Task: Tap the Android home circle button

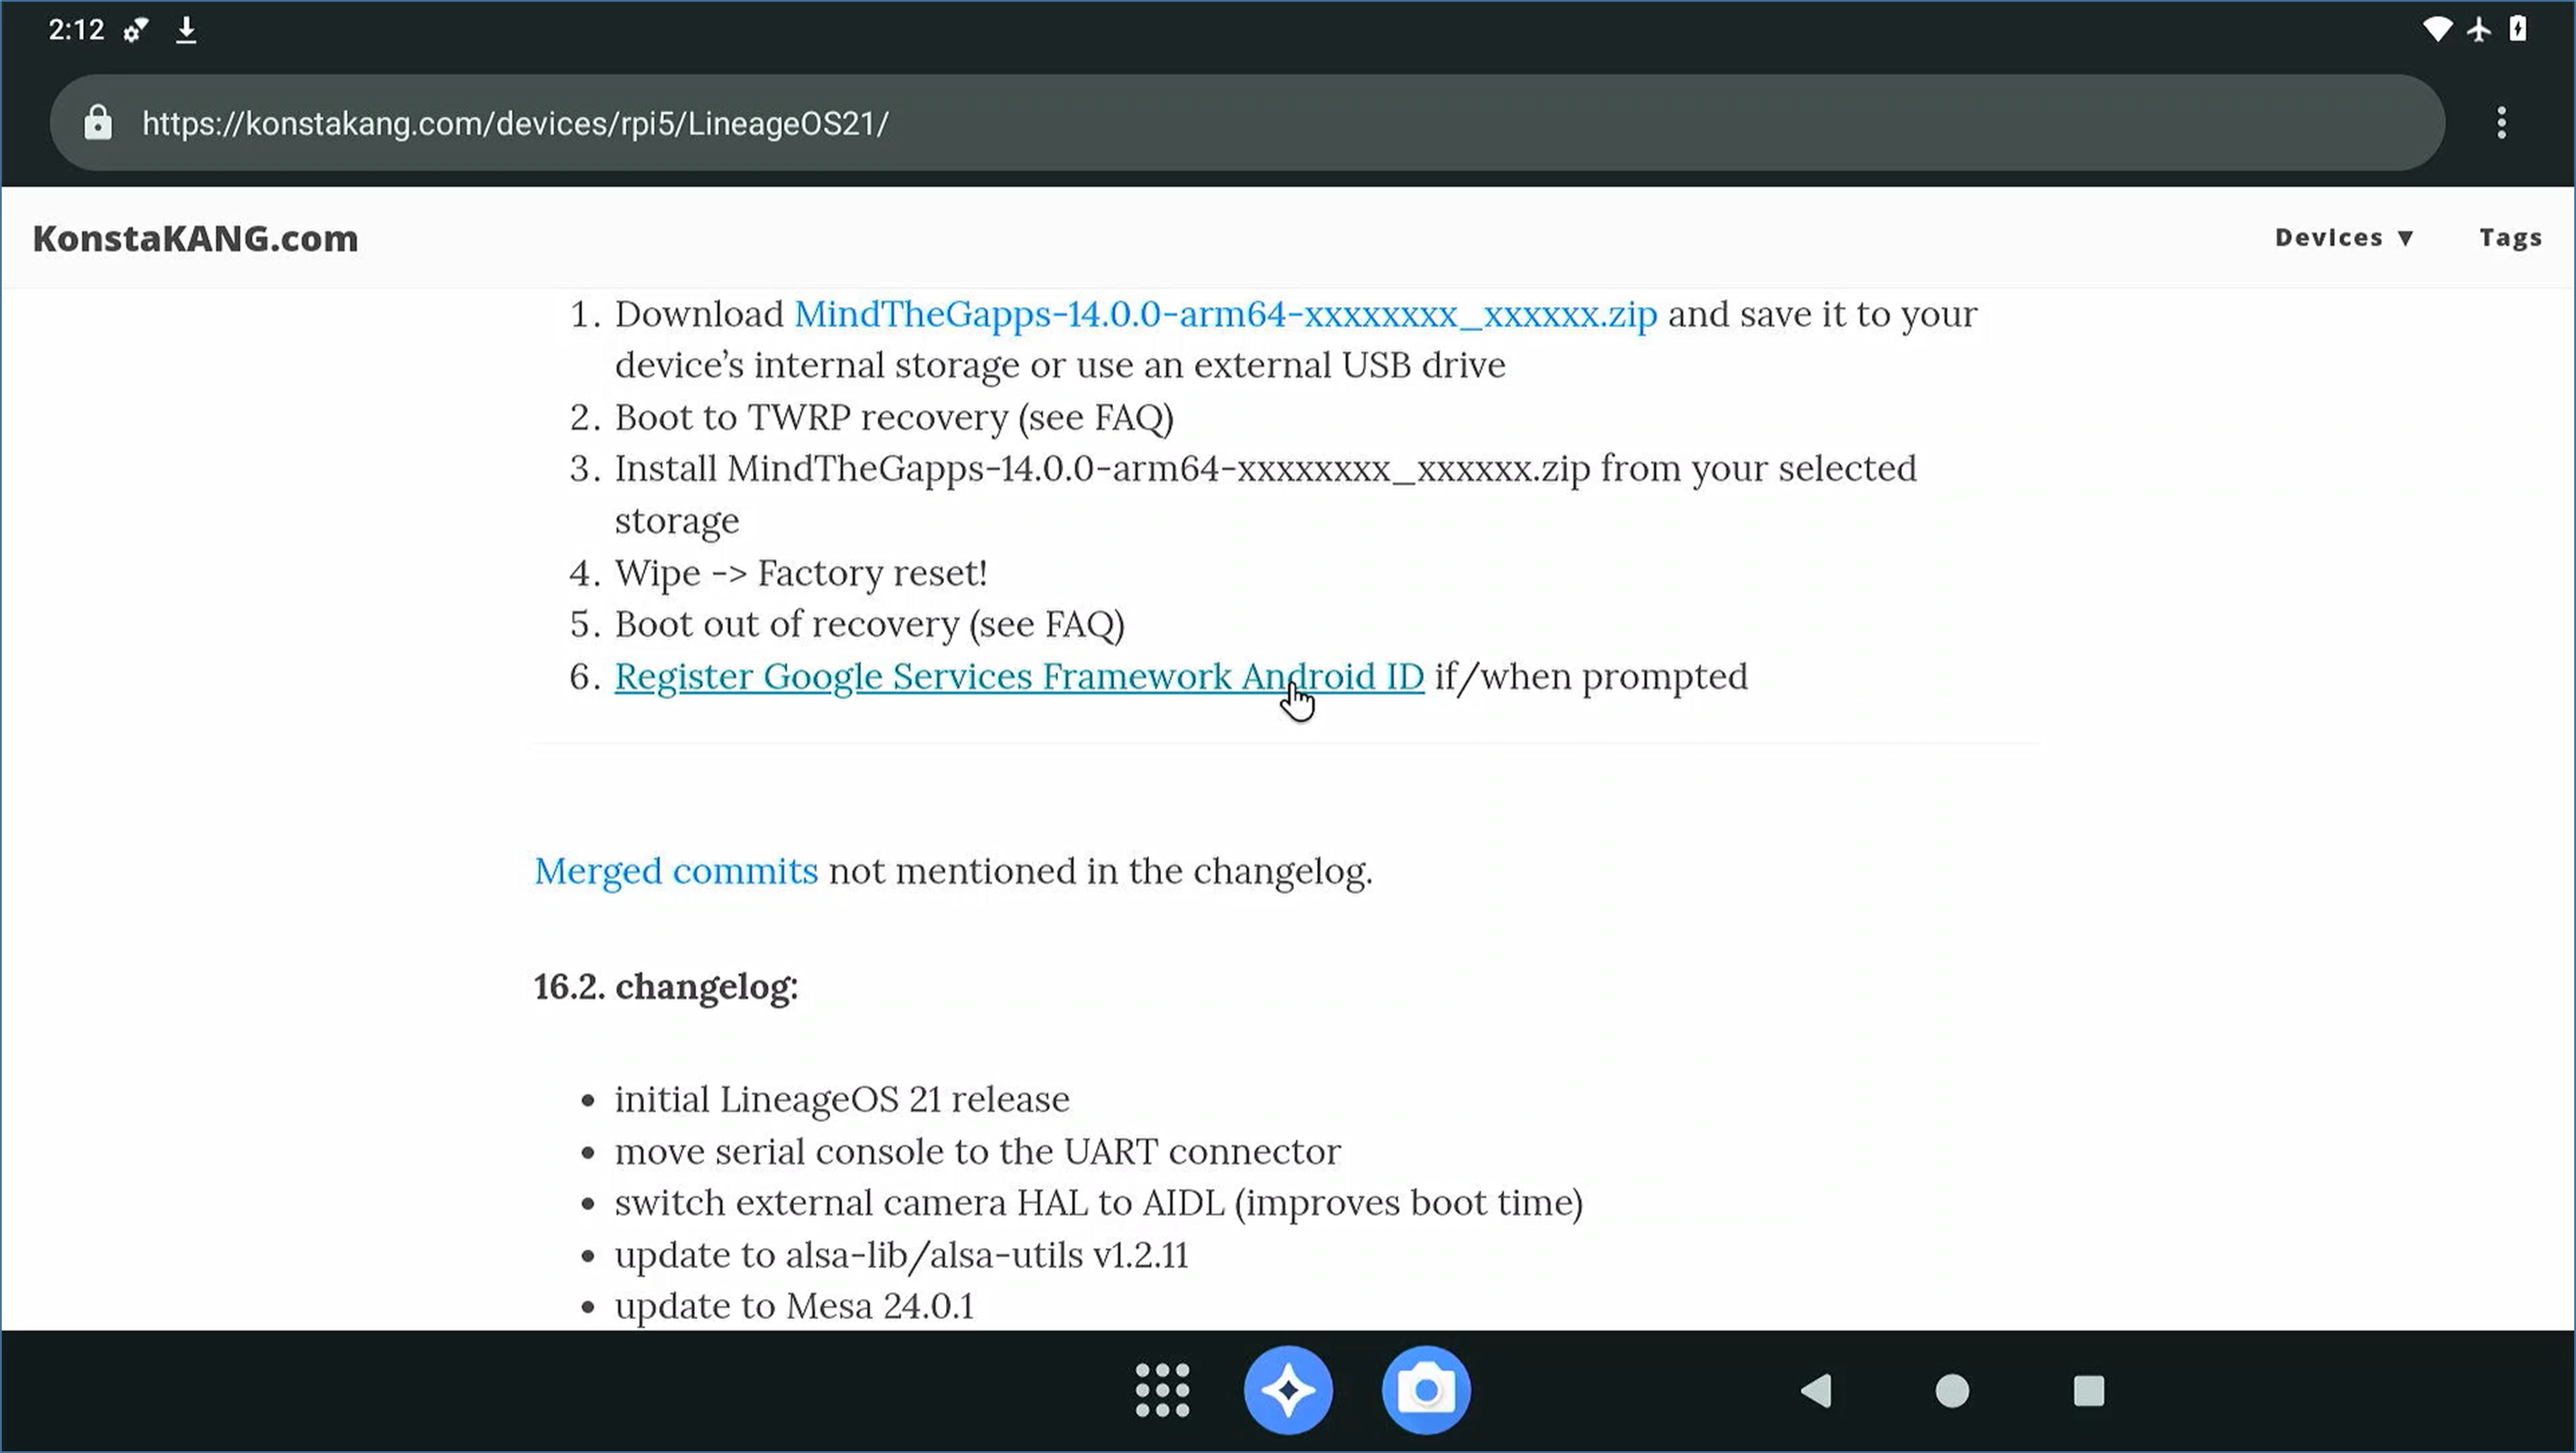Action: coord(1952,1391)
